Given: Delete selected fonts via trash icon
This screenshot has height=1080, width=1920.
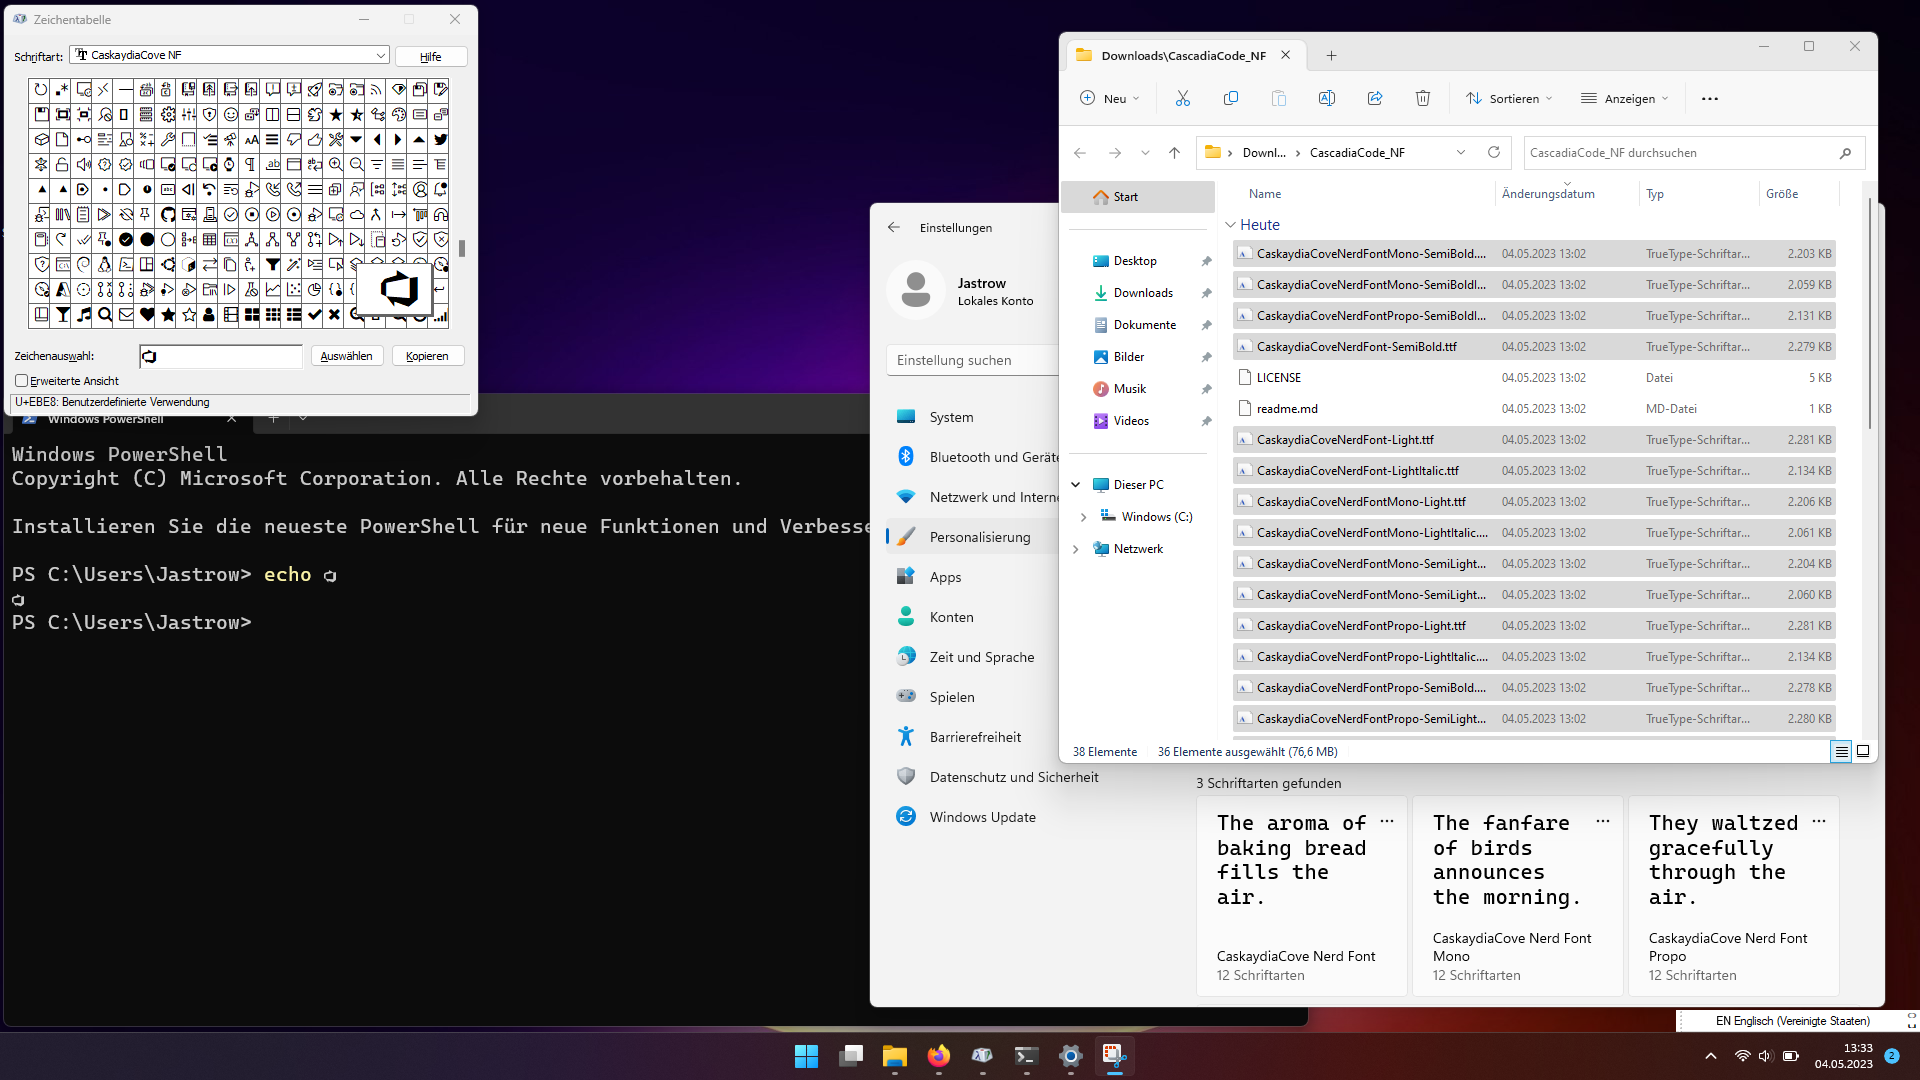Looking at the screenshot, I should (x=1423, y=98).
